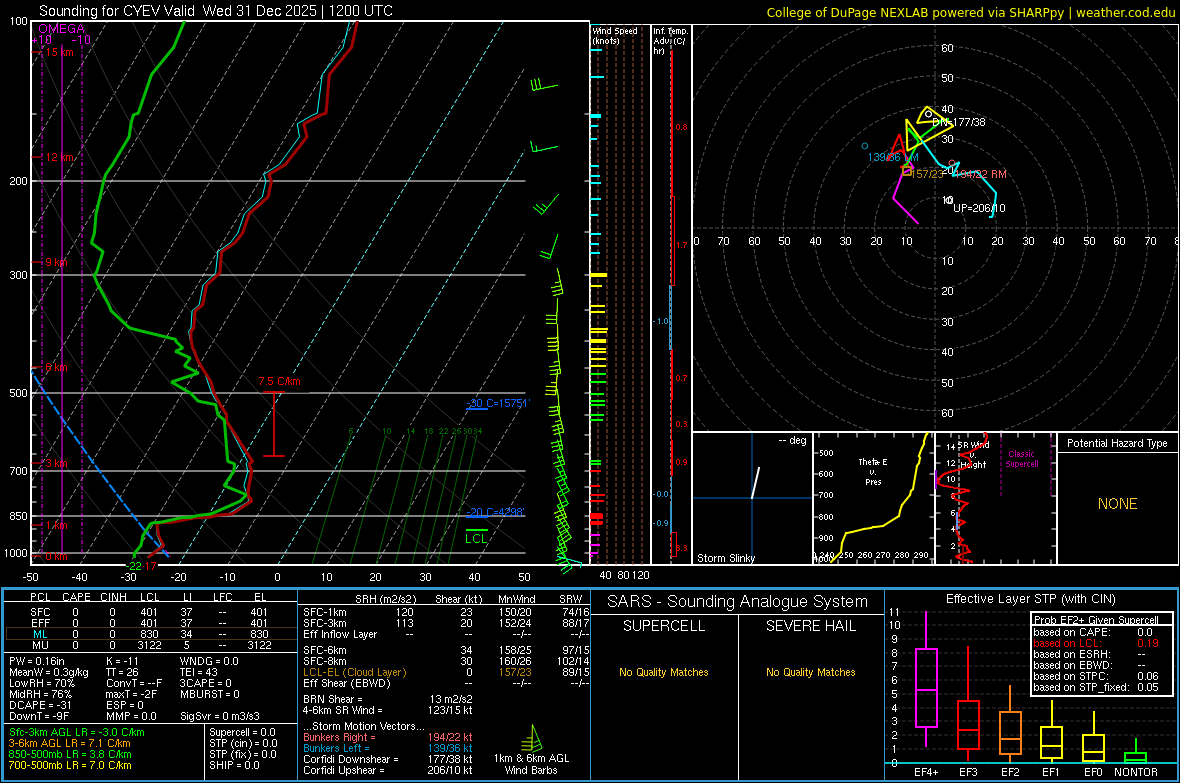
Task: Click the 'SHIP = 0.0' value
Action: click(234, 765)
